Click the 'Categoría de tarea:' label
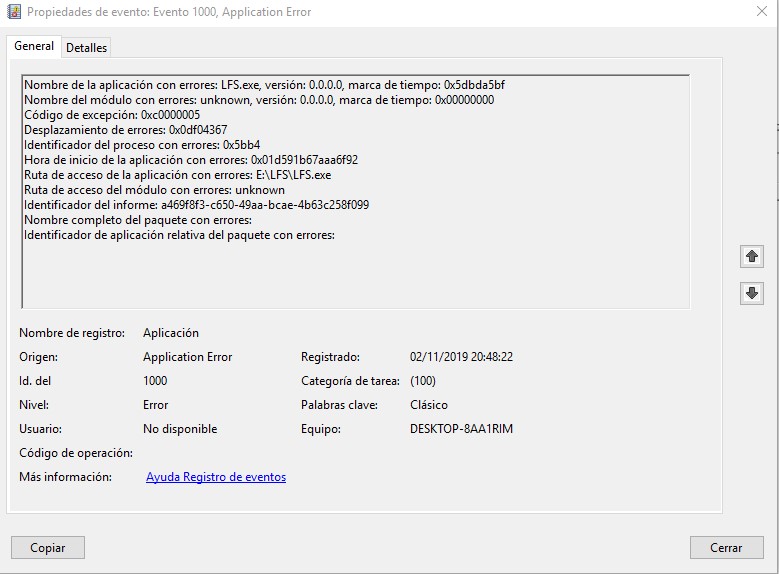This screenshot has height=574, width=779. [350, 381]
